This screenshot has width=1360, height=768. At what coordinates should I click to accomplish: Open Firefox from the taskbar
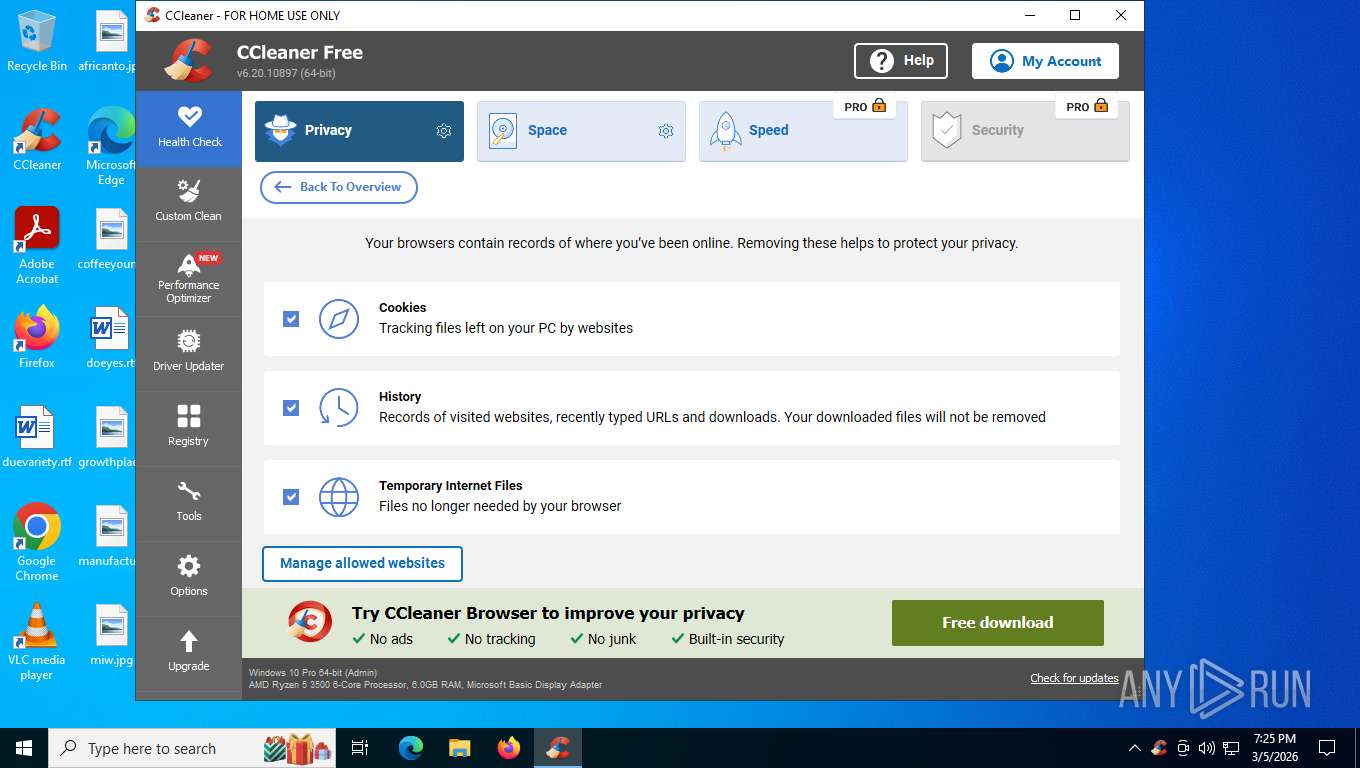[509, 748]
